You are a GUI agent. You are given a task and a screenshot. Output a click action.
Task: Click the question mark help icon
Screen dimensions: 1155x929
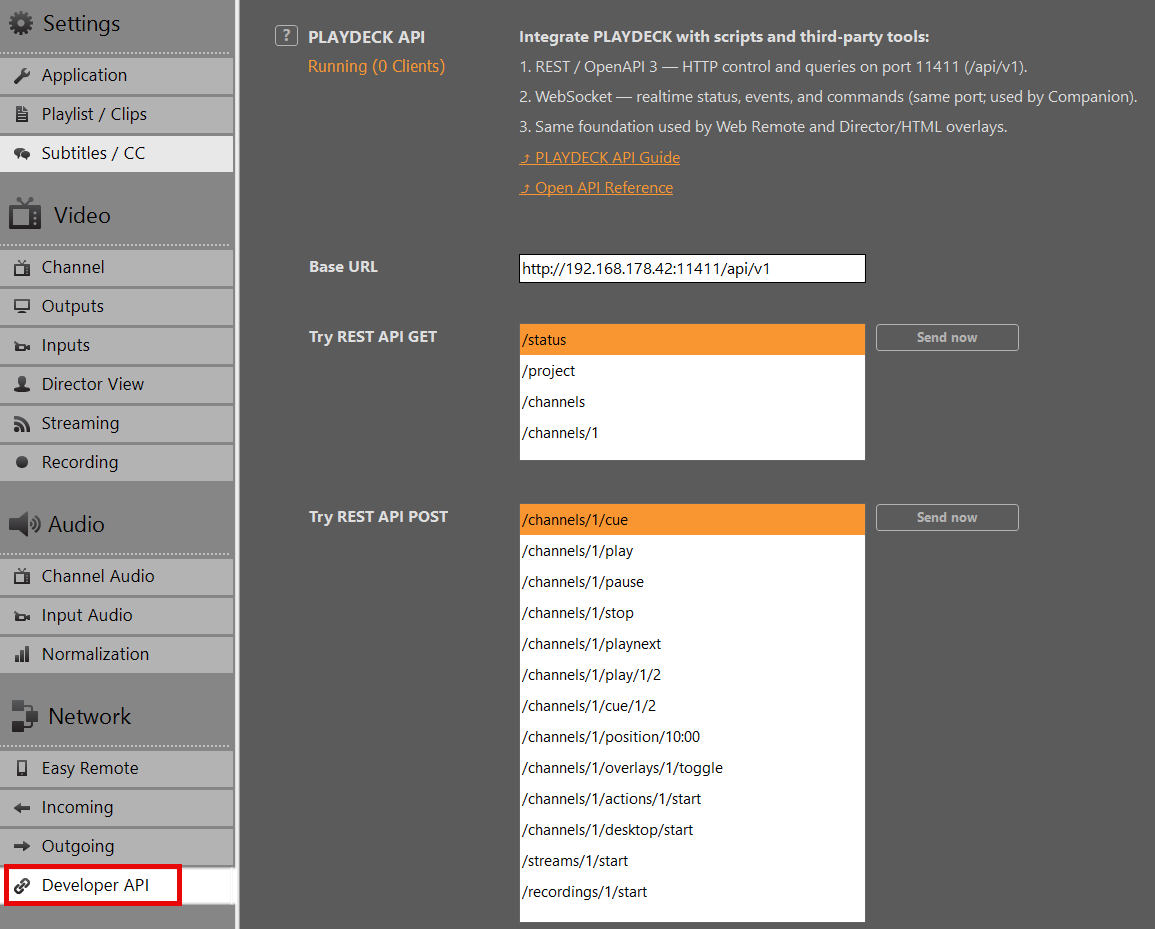287,35
